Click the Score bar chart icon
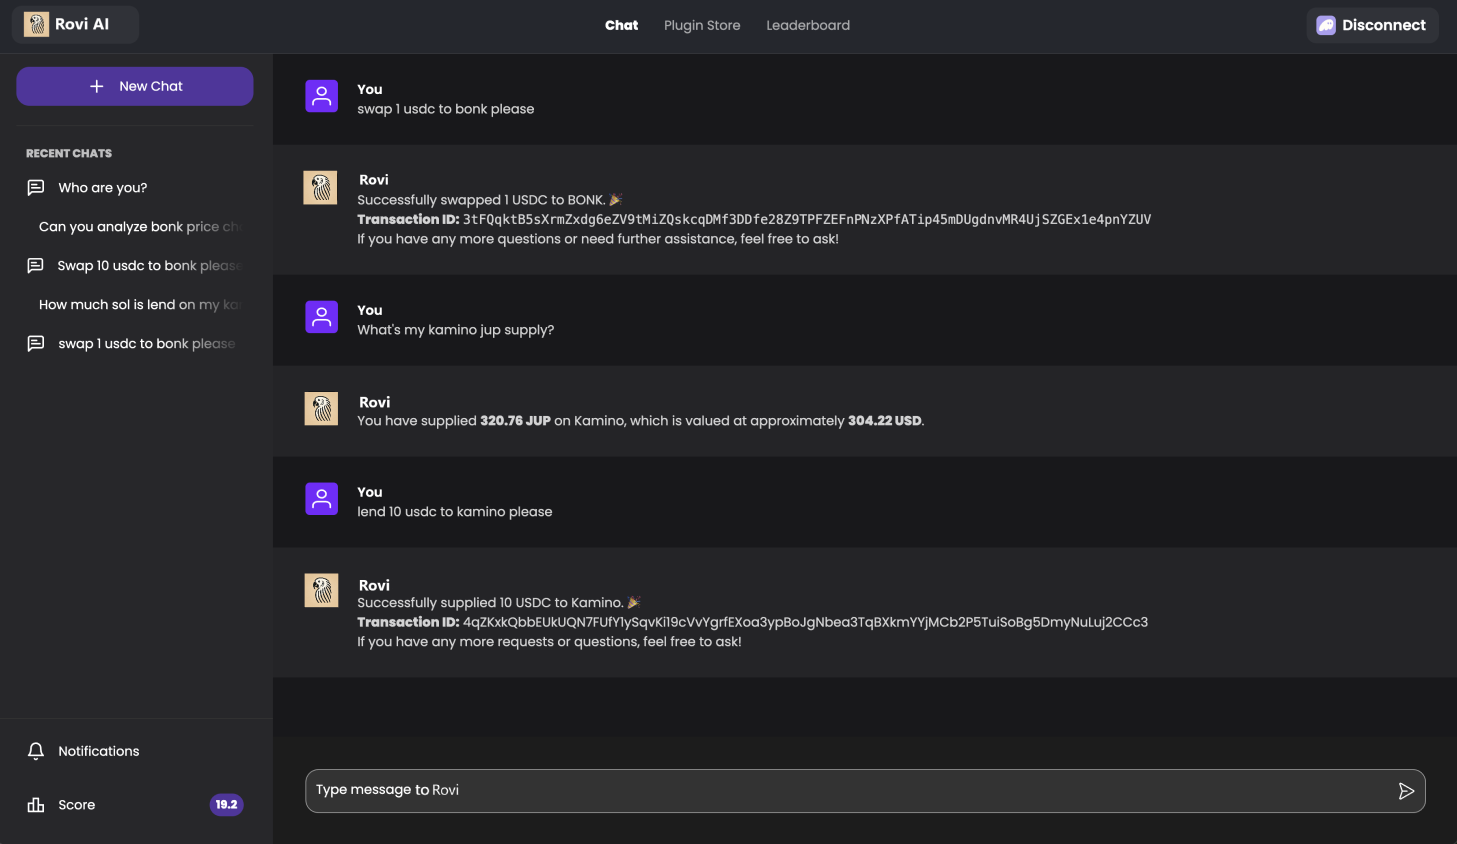Screen dimensions: 1457x844 [36, 805]
